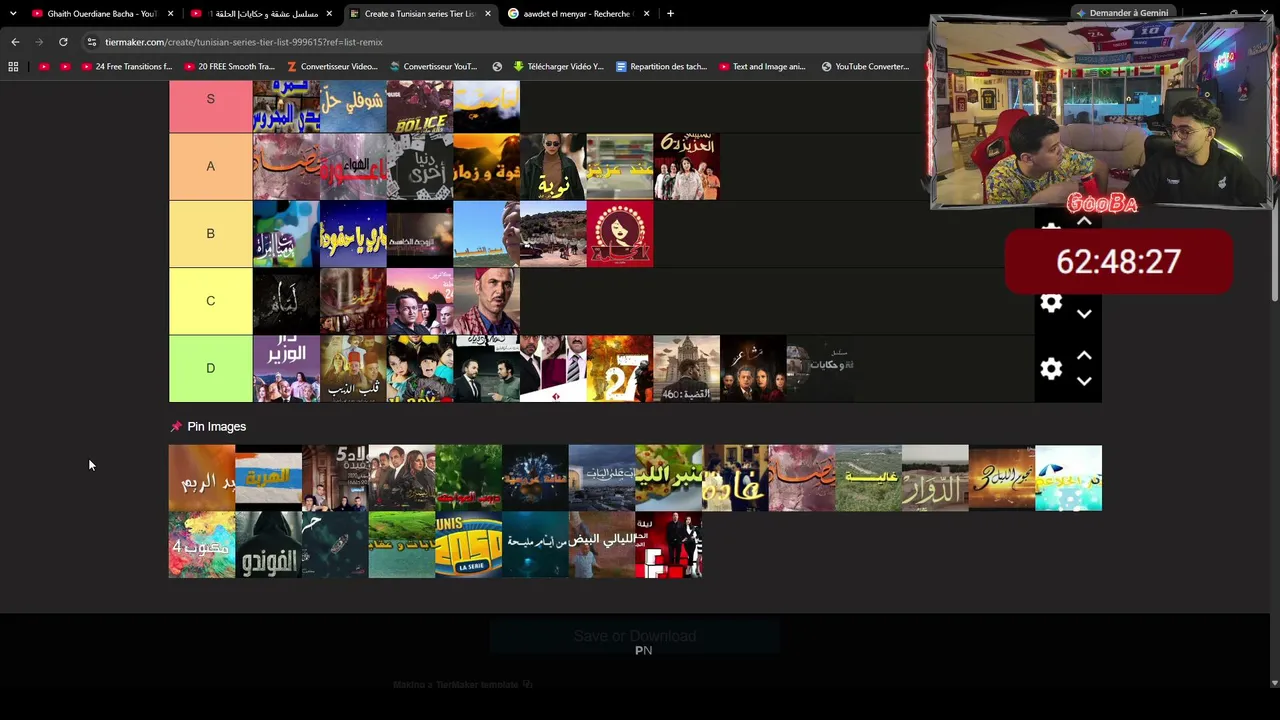Screen dimensions: 1280x720
Task: Click the green D tier label
Action: (210, 368)
